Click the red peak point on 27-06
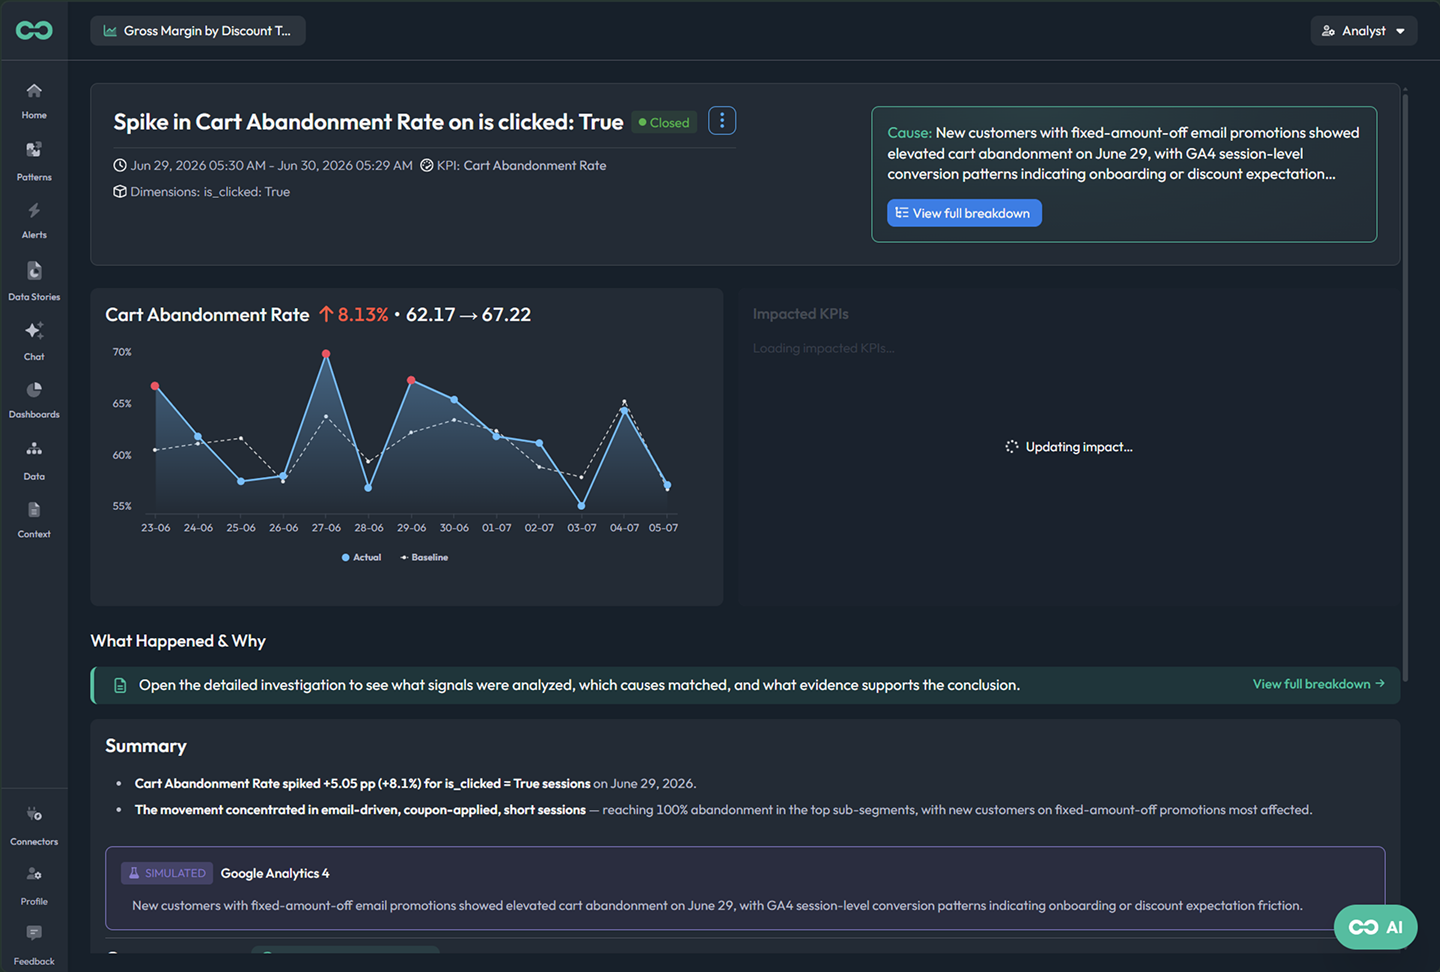Viewport: 1440px width, 972px height. tap(326, 354)
